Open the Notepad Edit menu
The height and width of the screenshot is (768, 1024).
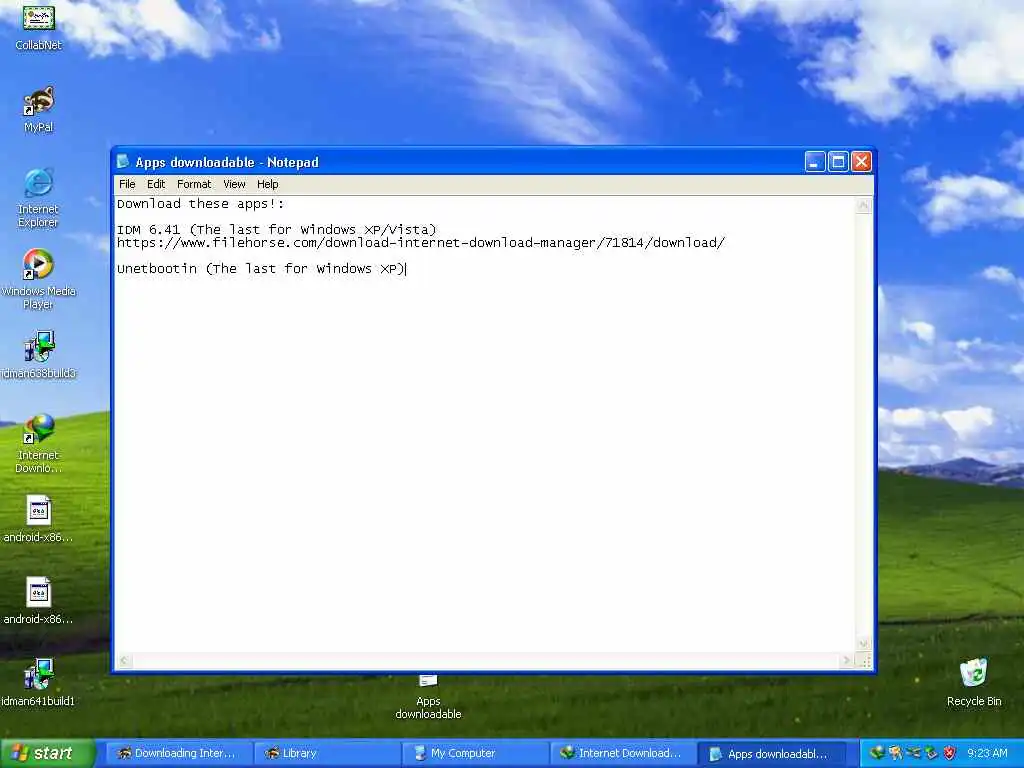pos(155,184)
